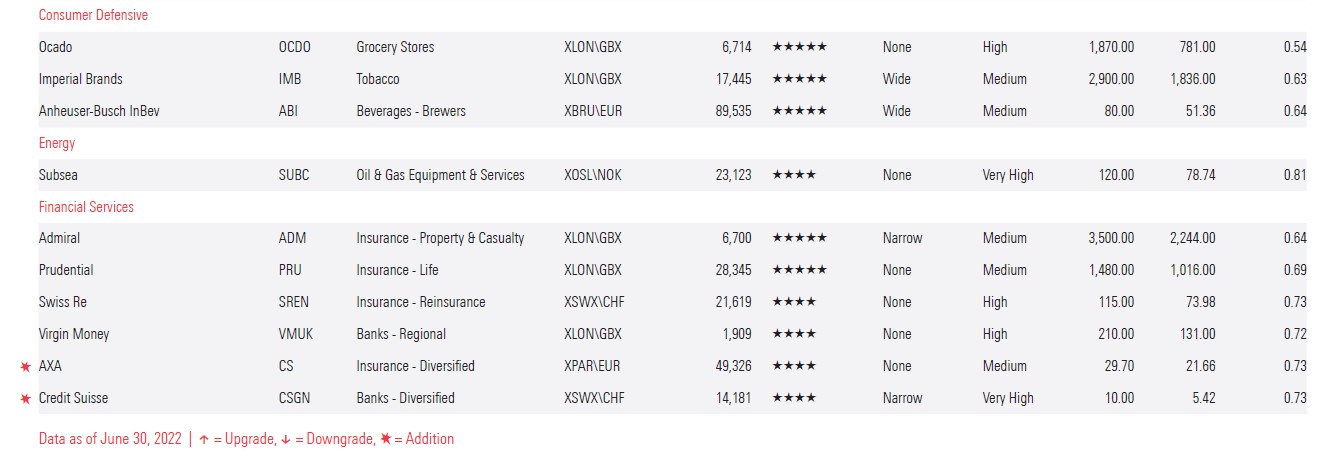Select the Consumer Defensive sector heading
Image resolution: width=1324 pixels, height=475 pixels.
click(93, 15)
